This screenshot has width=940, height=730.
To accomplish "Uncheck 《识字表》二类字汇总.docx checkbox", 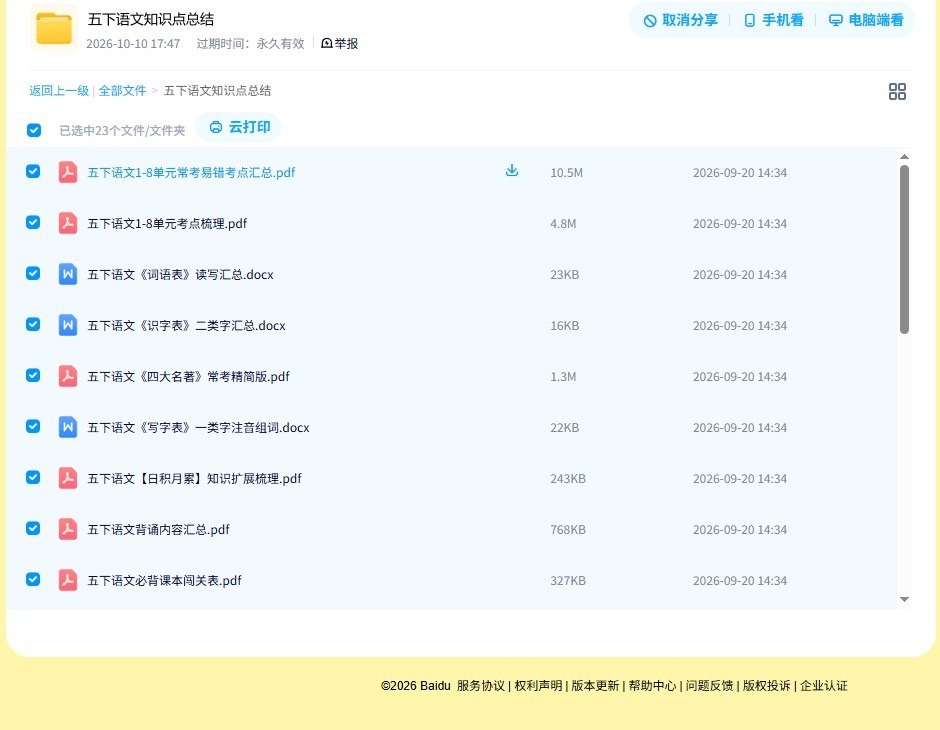I will [33, 324].
